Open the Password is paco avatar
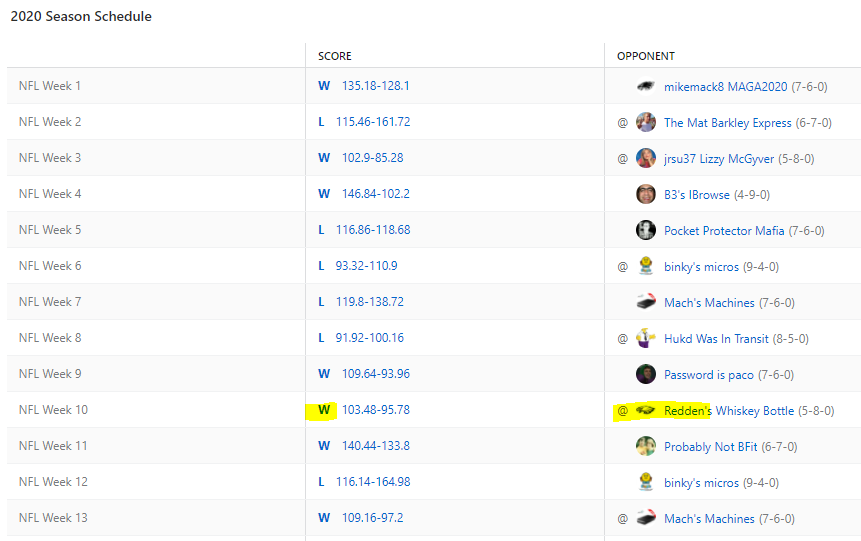Image resolution: width=861 pixels, height=541 pixels. pyautogui.click(x=646, y=374)
